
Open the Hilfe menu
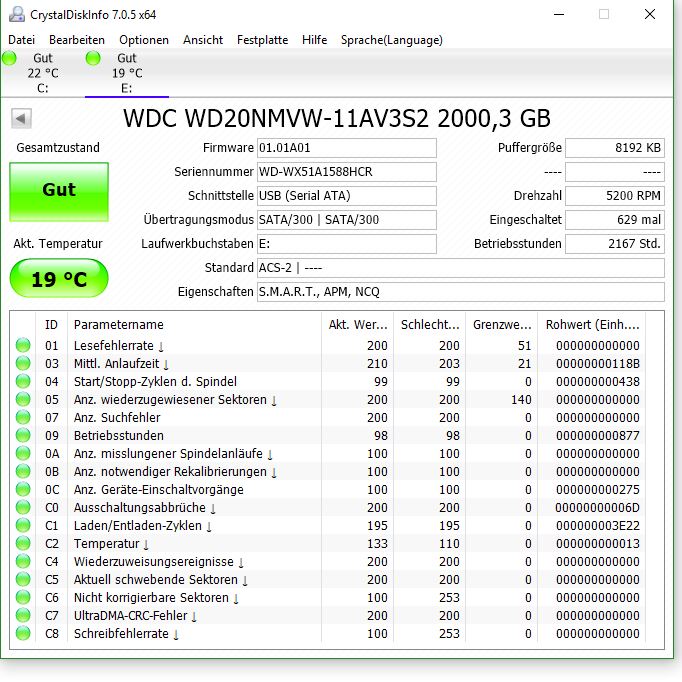click(x=314, y=40)
